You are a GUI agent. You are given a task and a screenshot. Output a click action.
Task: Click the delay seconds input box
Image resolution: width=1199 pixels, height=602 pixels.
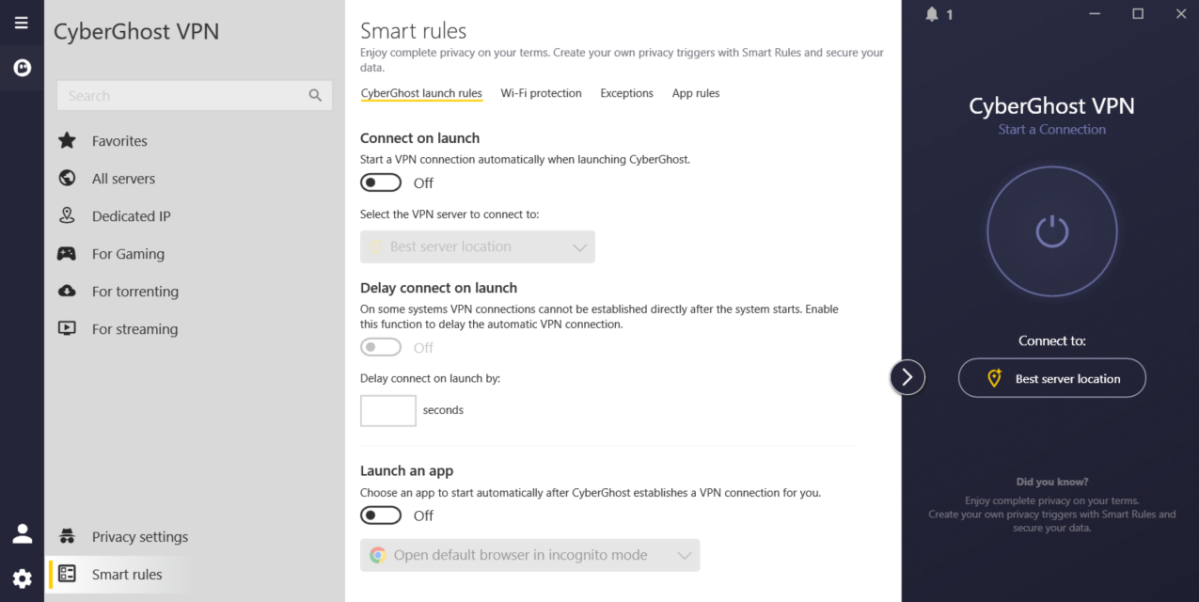coord(388,410)
